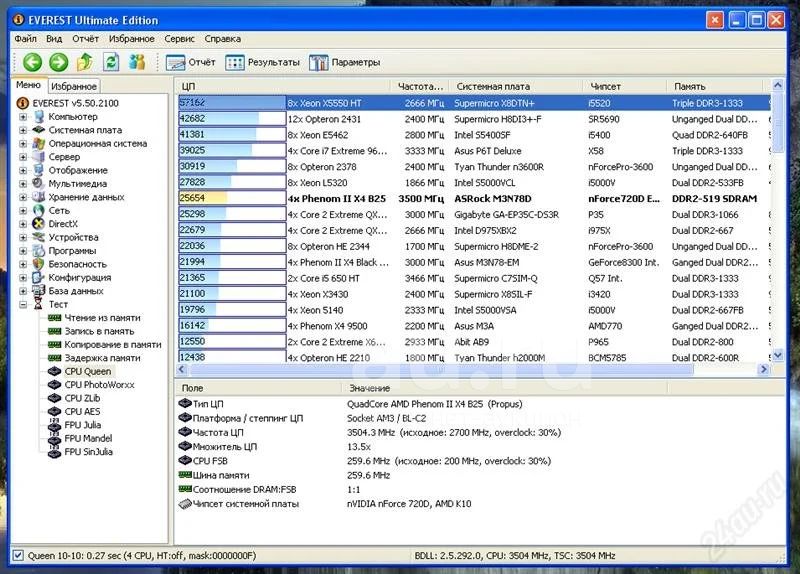
Task: Select the CPU AES benchmark icon
Action: click(x=55, y=411)
